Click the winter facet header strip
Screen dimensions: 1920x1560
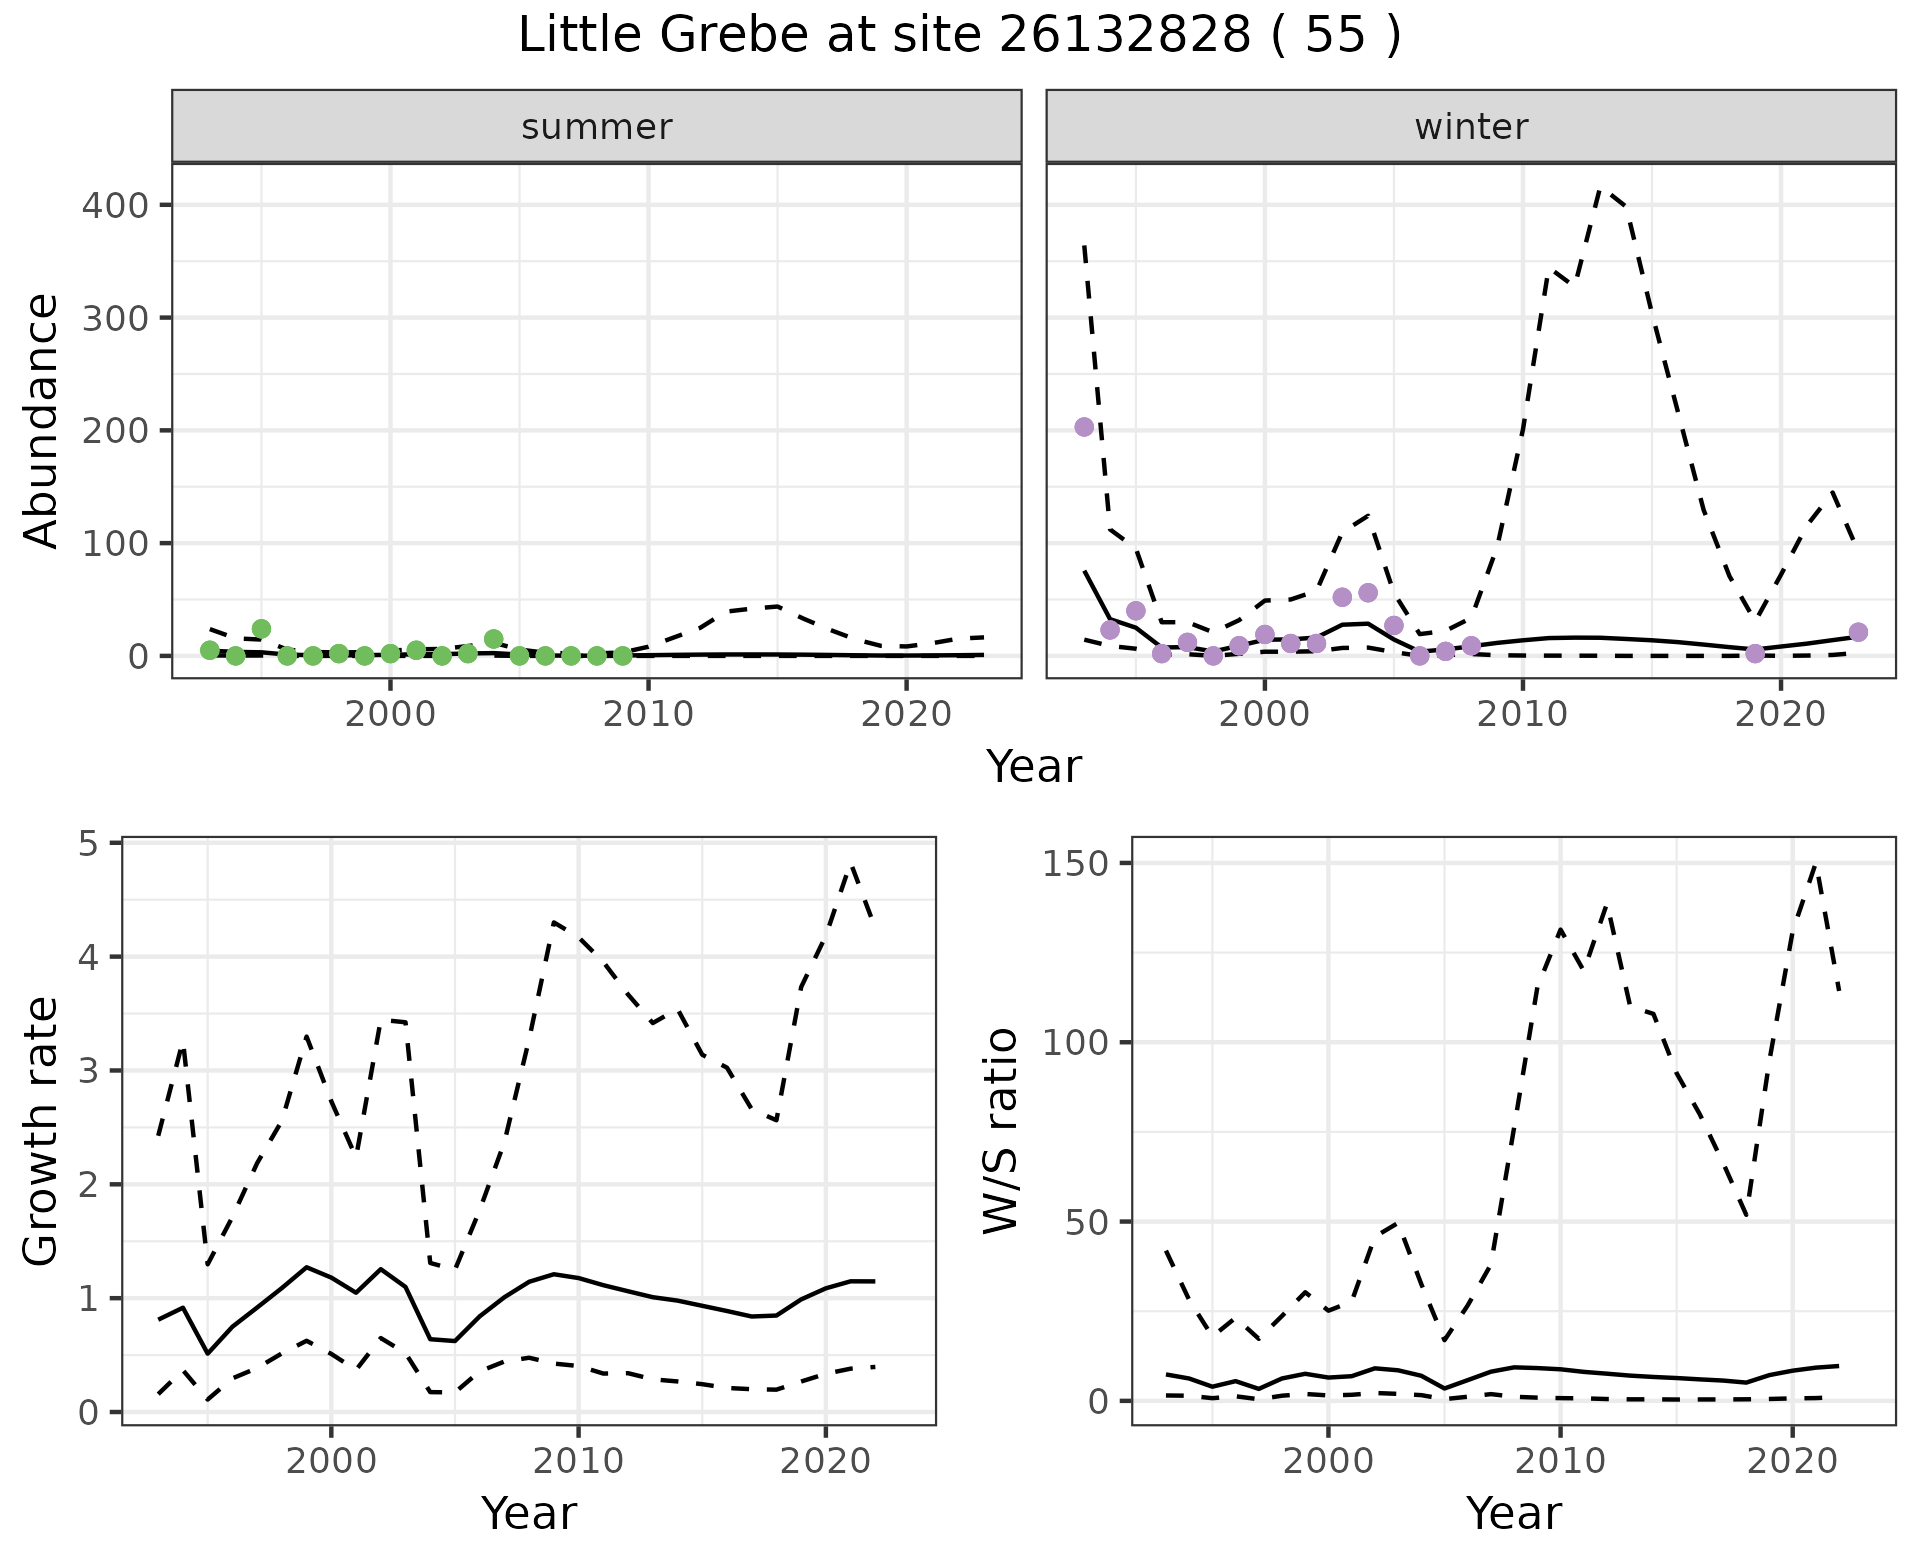tap(1470, 127)
